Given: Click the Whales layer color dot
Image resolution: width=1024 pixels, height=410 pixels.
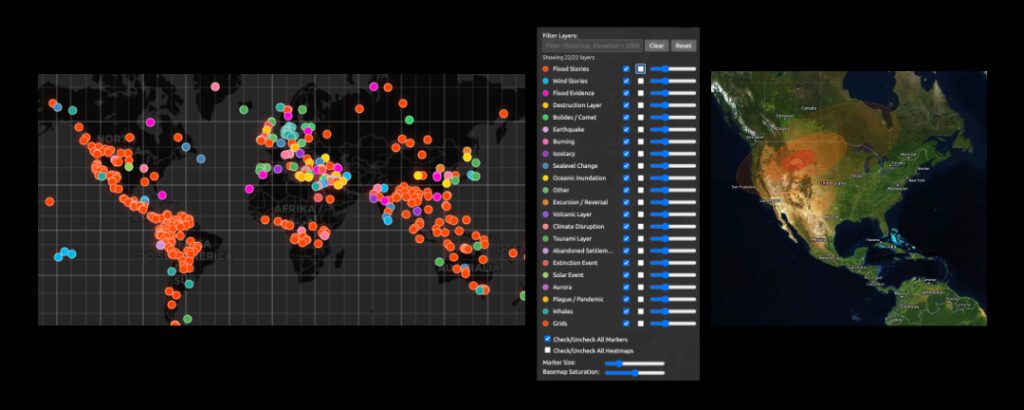Looking at the screenshot, I should (547, 311).
